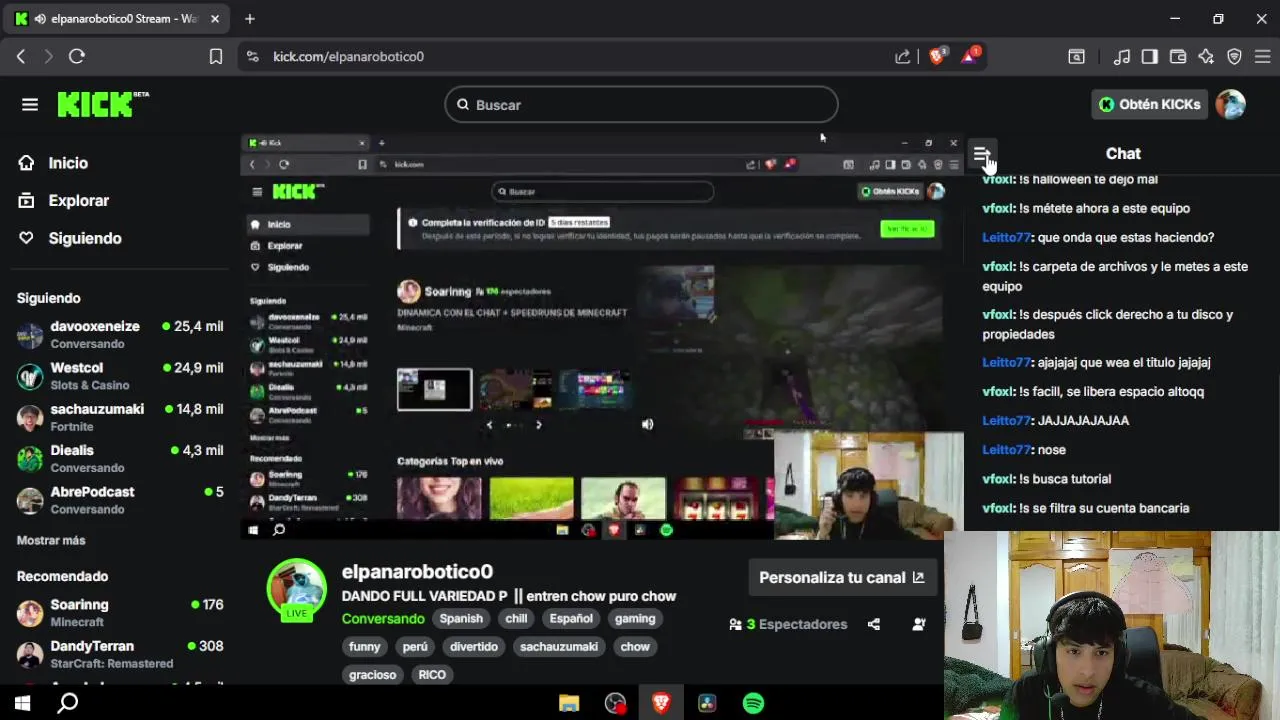
Task: Open Leo AI sparkle icon
Action: (1206, 57)
